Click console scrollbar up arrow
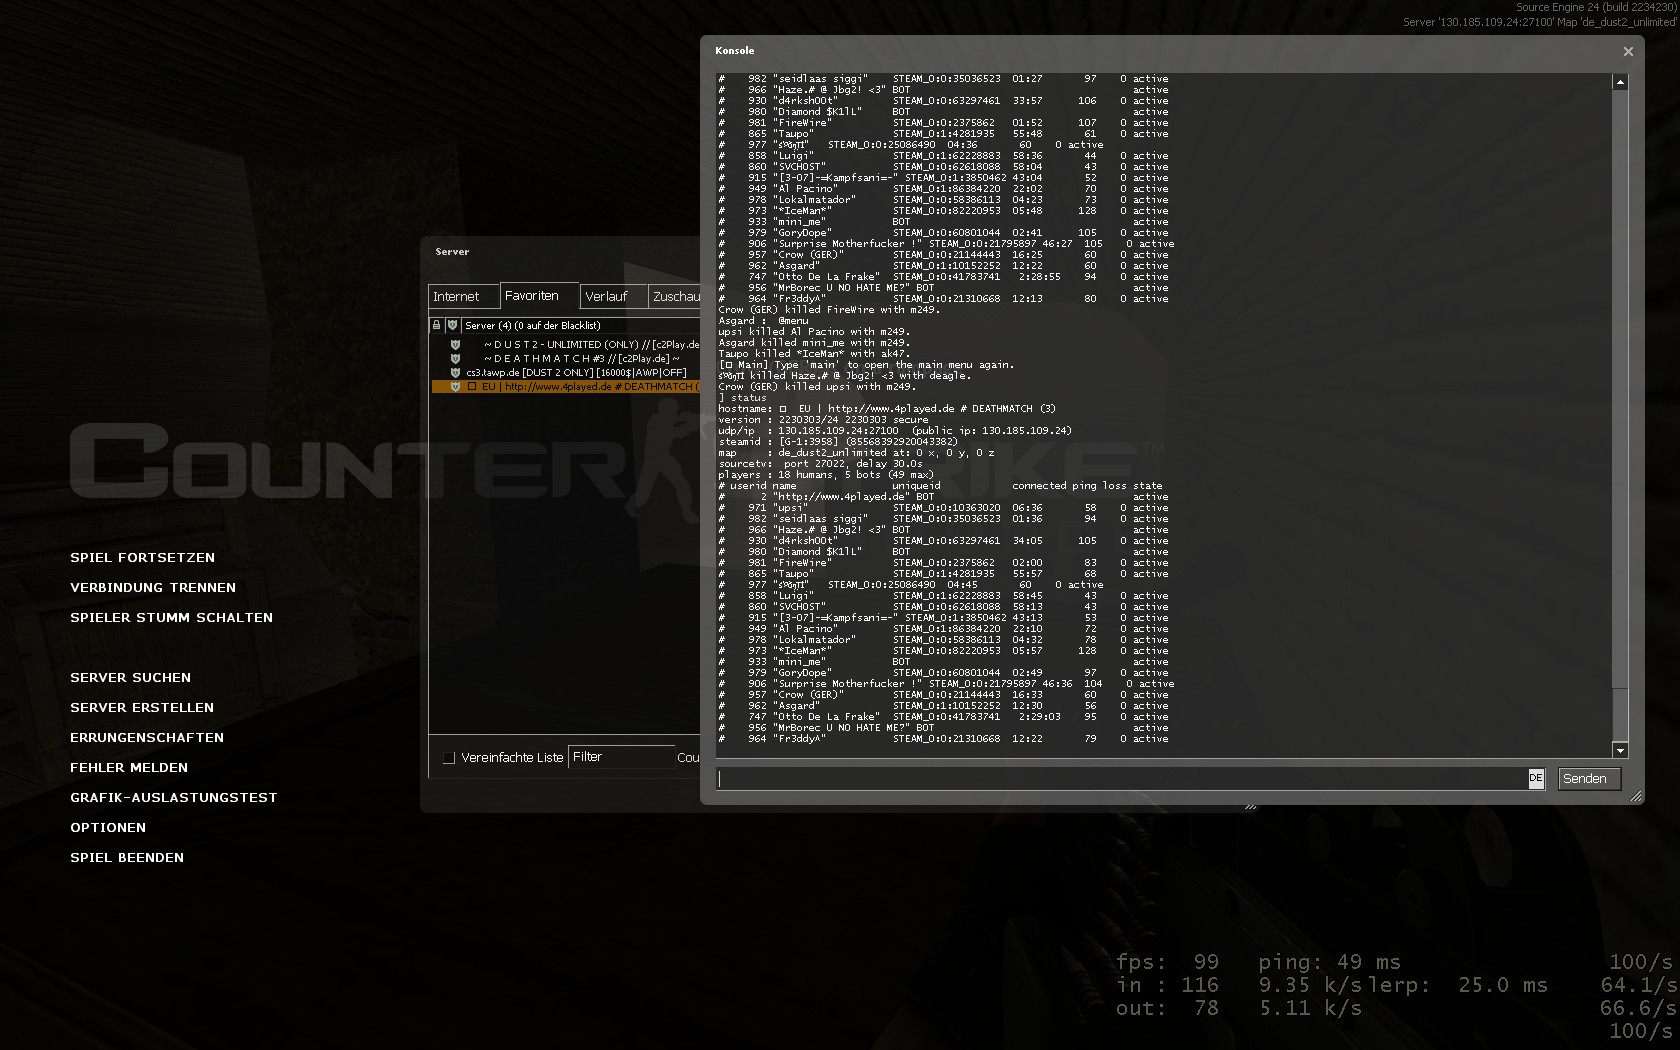This screenshot has width=1680, height=1050. tap(1620, 82)
